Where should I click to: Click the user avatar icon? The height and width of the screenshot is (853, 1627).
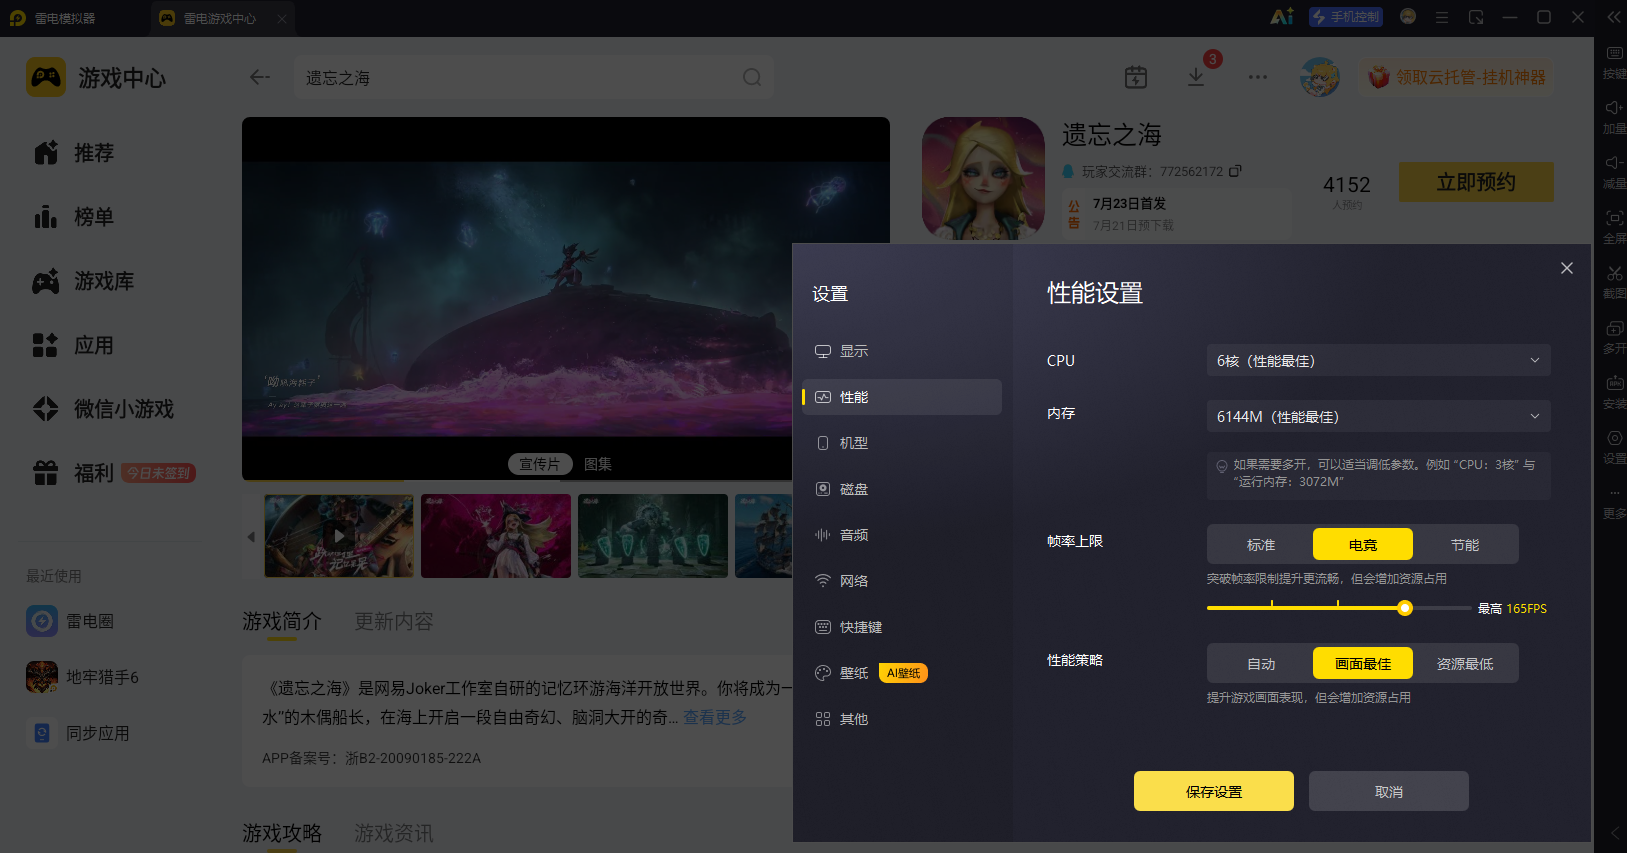1320,77
